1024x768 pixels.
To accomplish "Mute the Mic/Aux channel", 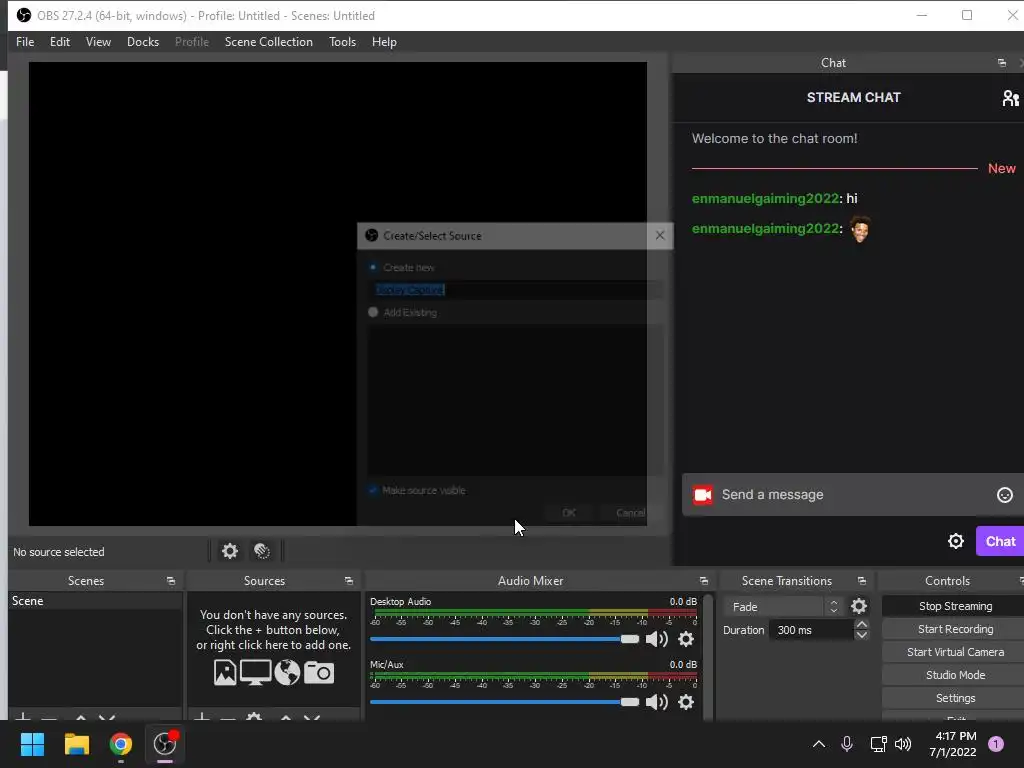I will point(656,702).
